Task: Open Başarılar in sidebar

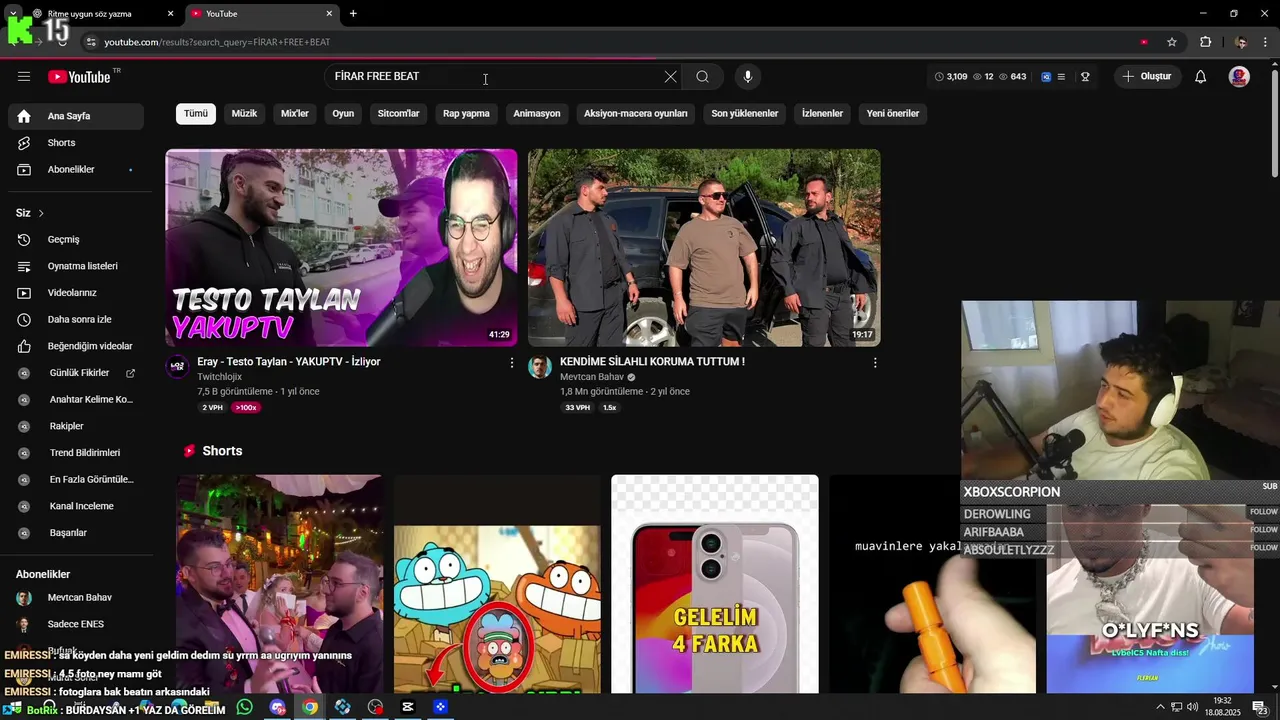Action: tap(76, 533)
